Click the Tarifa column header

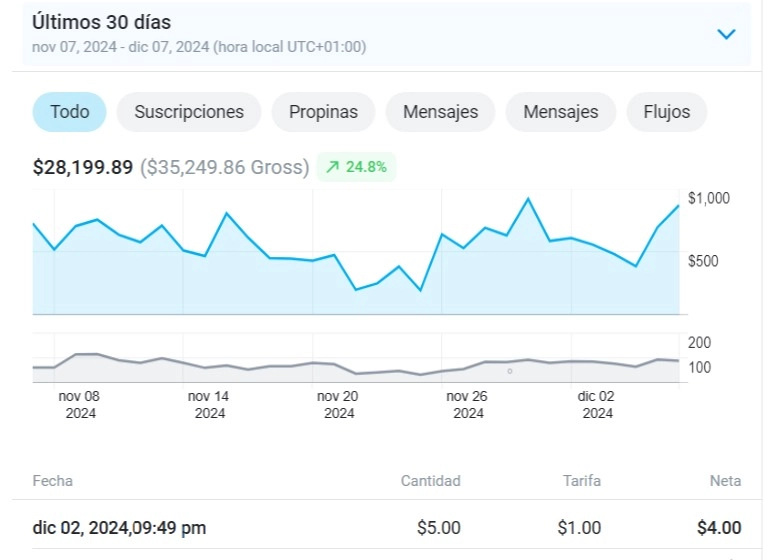click(x=582, y=481)
